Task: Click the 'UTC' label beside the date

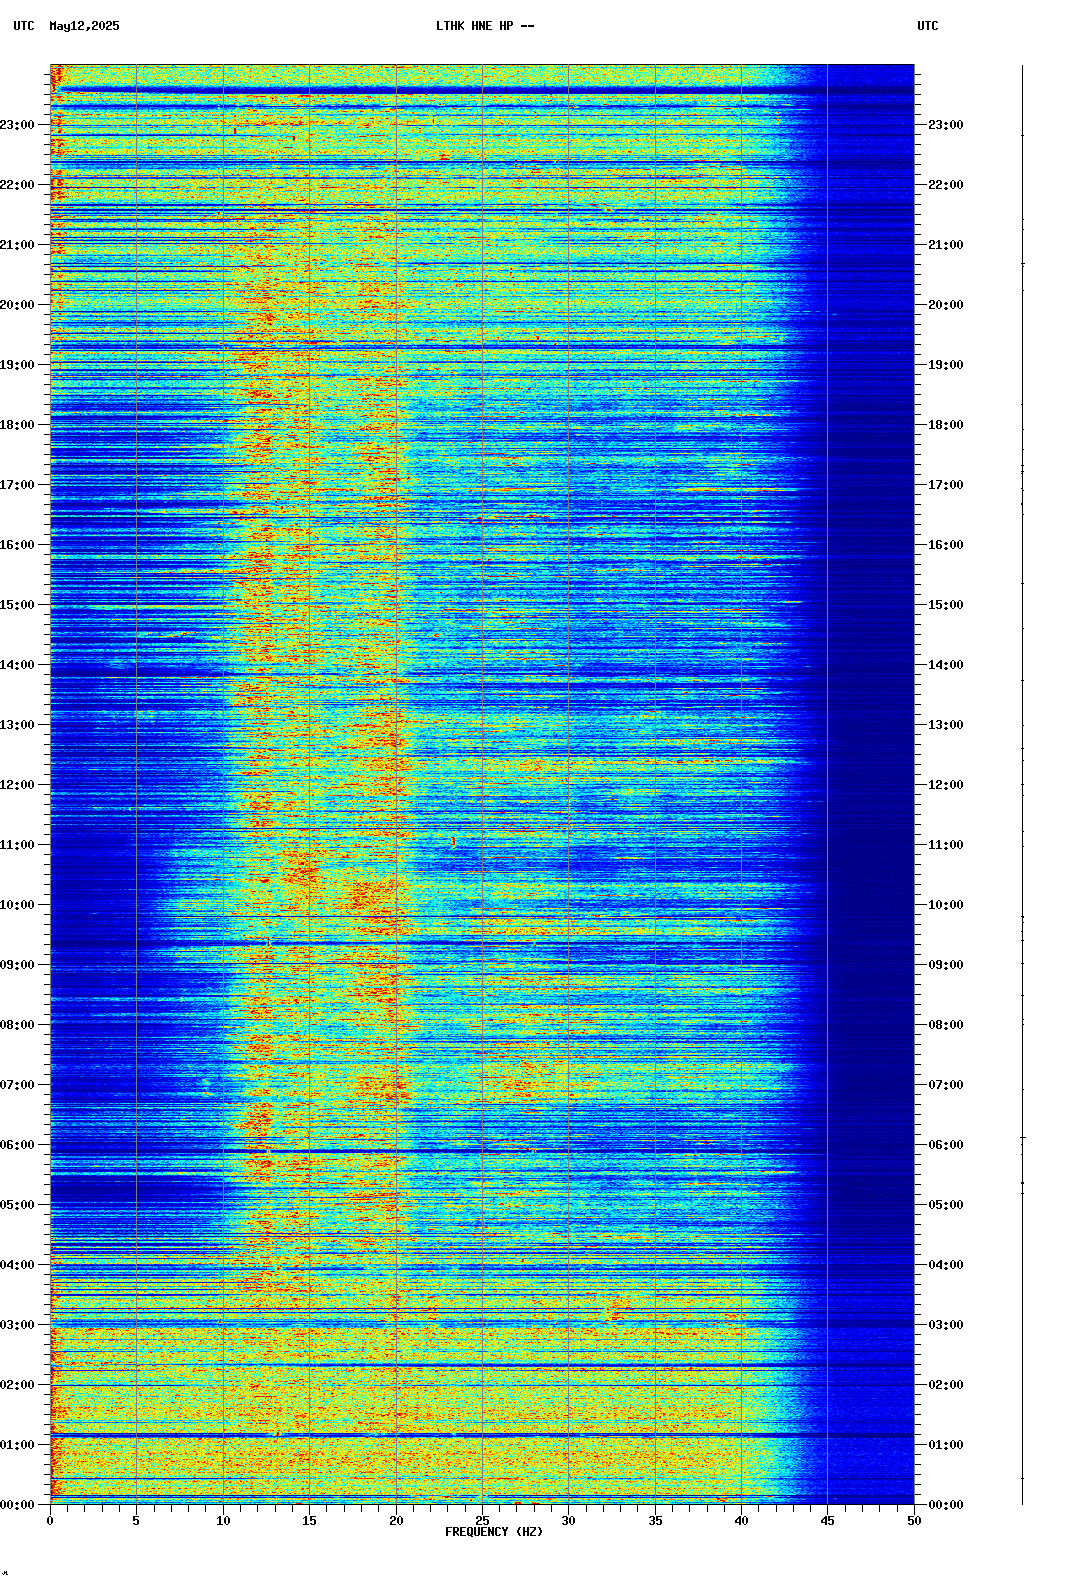Action: pos(24,26)
